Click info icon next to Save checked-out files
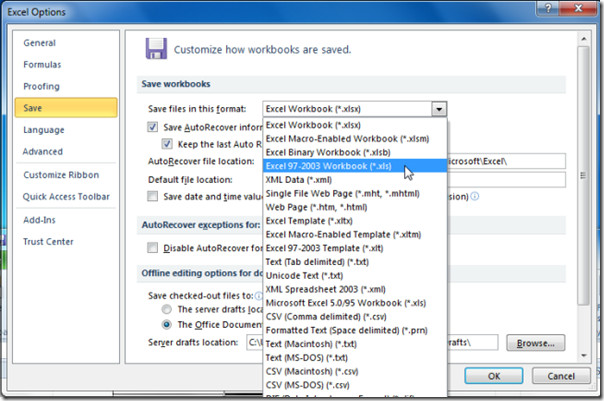This screenshot has height=401, width=604. (259, 295)
